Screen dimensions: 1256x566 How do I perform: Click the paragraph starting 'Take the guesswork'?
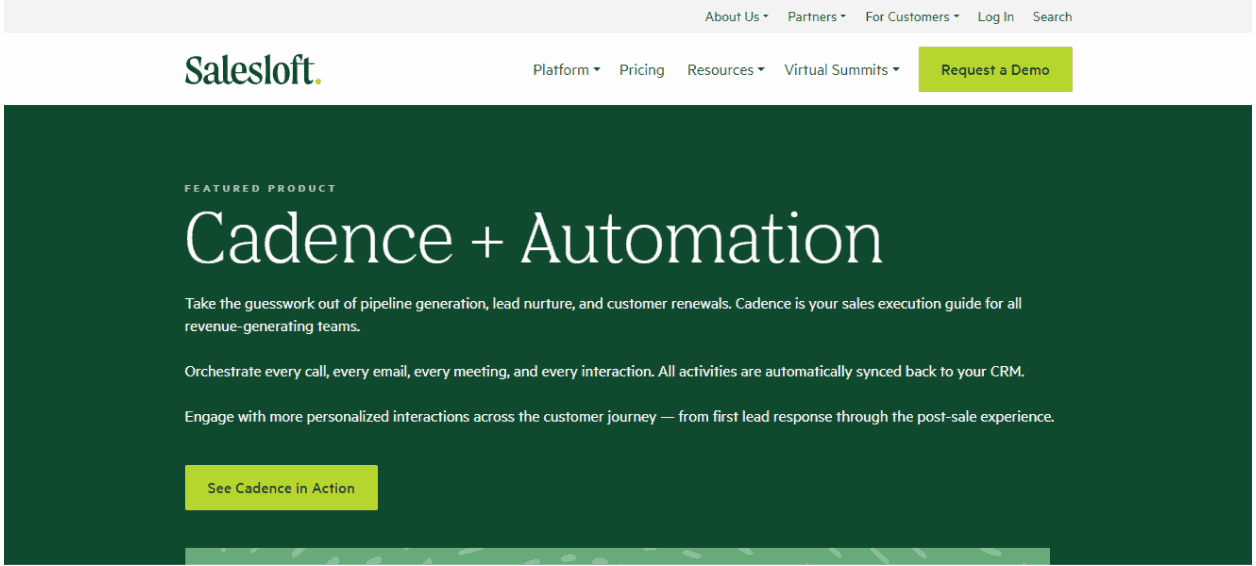tap(603, 314)
